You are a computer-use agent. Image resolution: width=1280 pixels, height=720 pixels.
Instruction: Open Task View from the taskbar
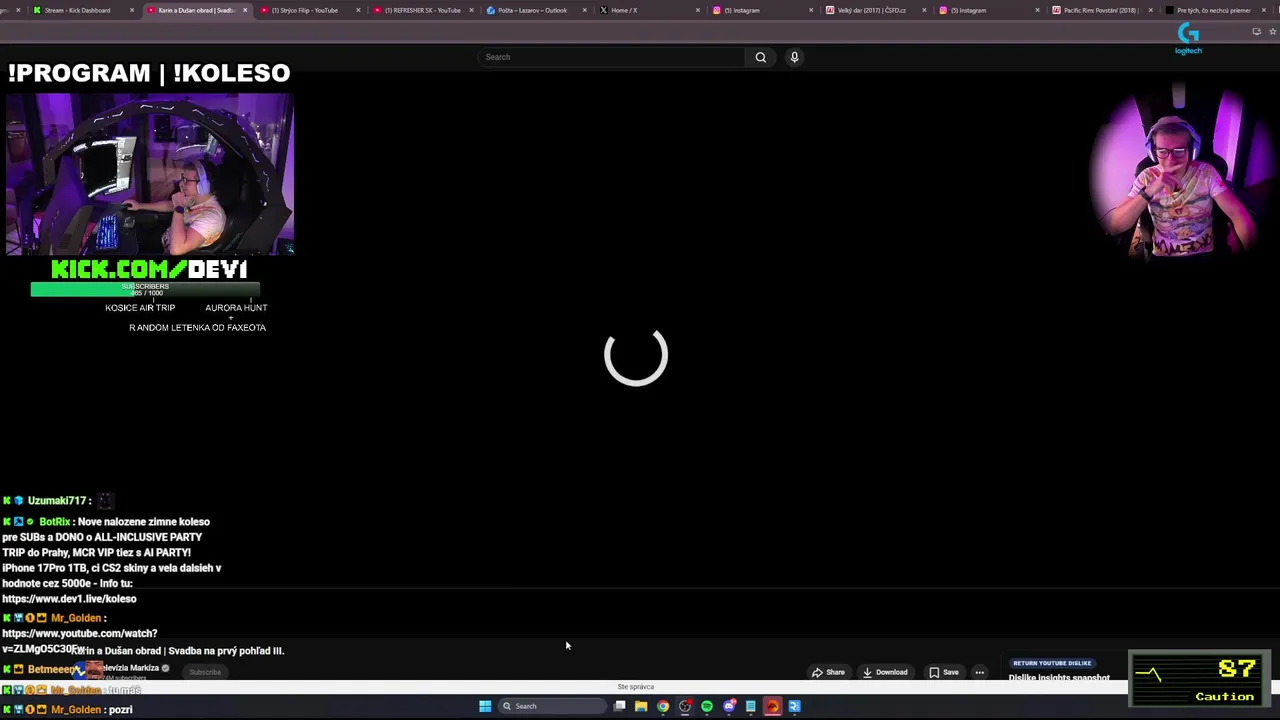pyautogui.click(x=620, y=706)
